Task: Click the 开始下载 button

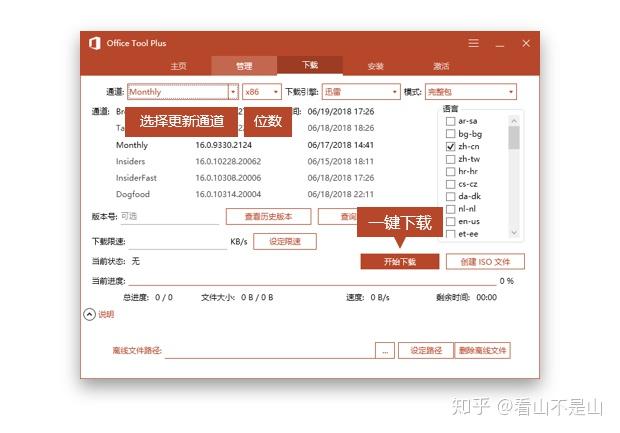Action: pyautogui.click(x=400, y=261)
